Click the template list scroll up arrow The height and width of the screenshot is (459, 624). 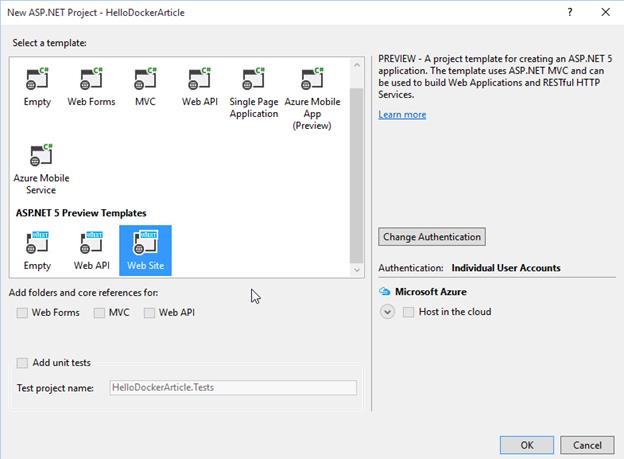point(357,65)
